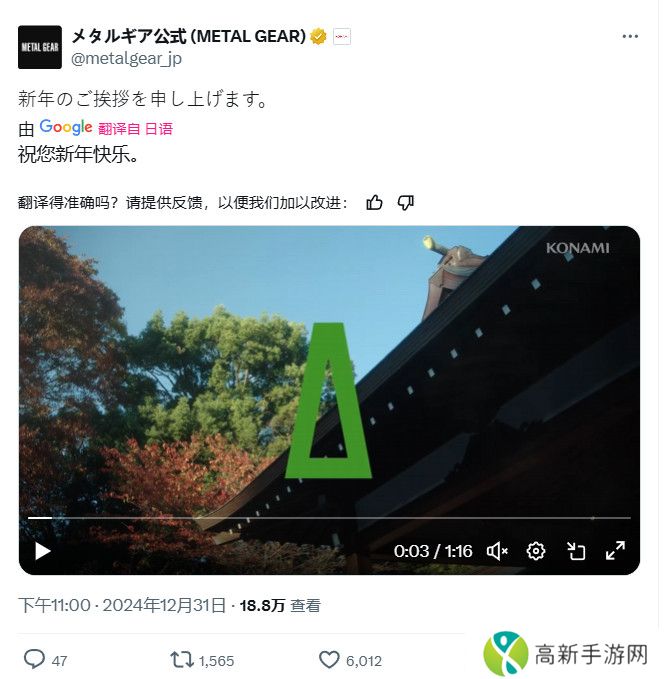The image size is (665, 679).
Task: Click the 翻译自 日语 translation link
Action: pyautogui.click(x=136, y=129)
